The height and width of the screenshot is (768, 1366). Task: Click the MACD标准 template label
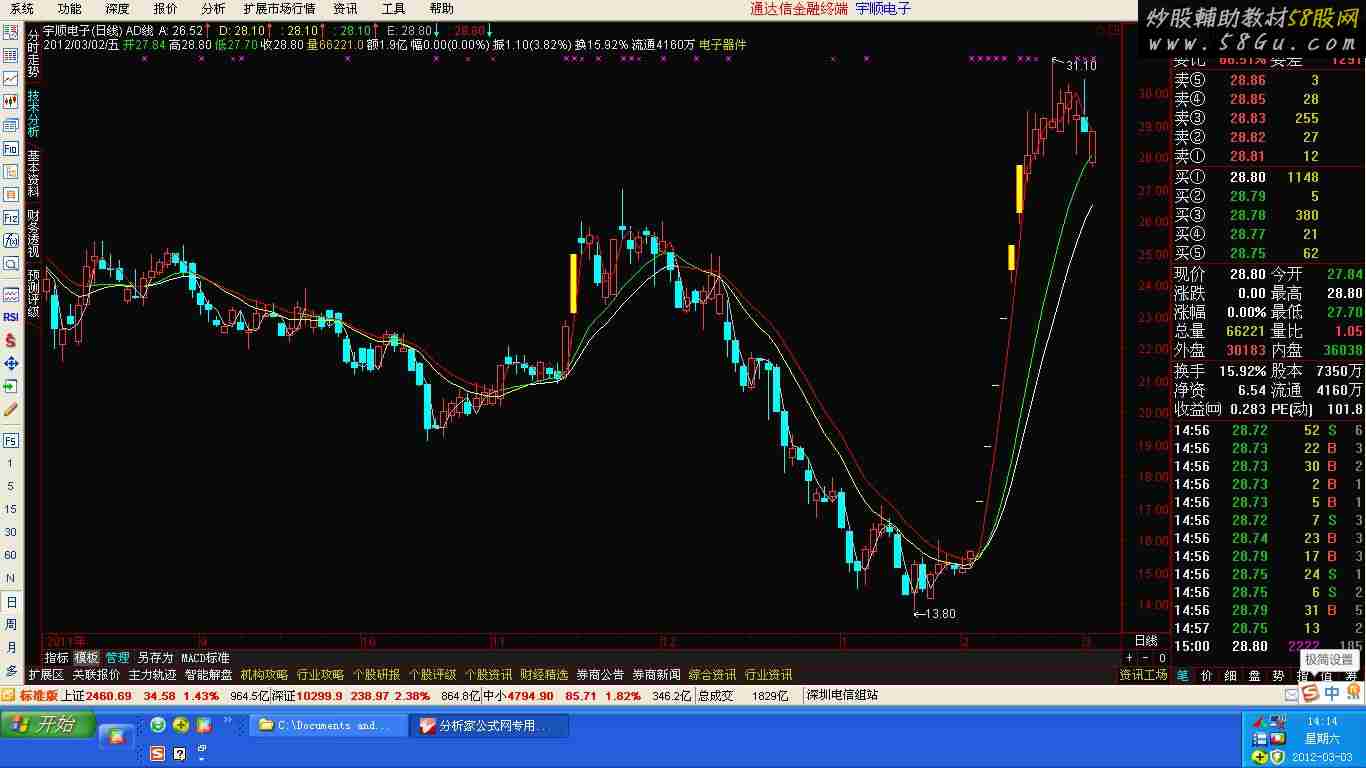point(205,658)
